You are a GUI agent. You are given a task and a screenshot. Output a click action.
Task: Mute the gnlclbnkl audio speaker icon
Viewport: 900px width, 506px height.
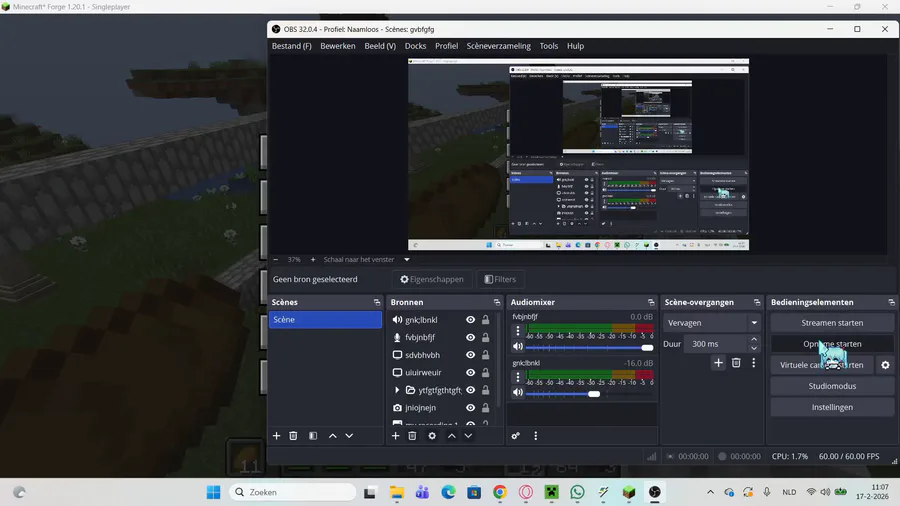click(x=518, y=392)
